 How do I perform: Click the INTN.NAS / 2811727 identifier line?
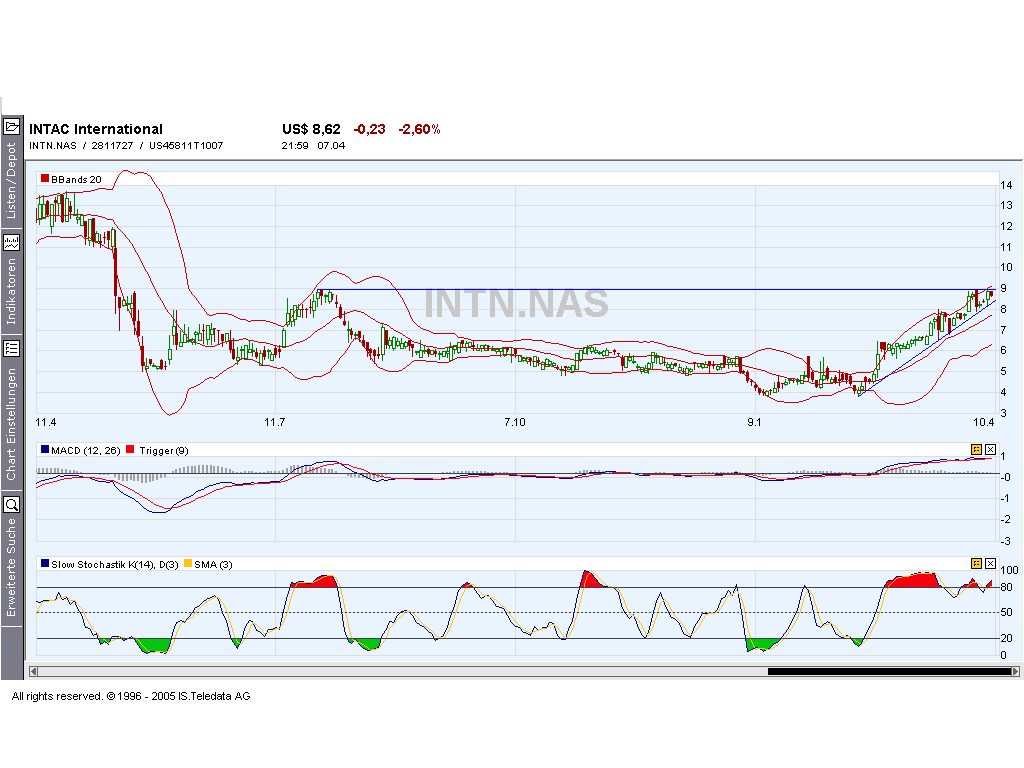(x=126, y=146)
